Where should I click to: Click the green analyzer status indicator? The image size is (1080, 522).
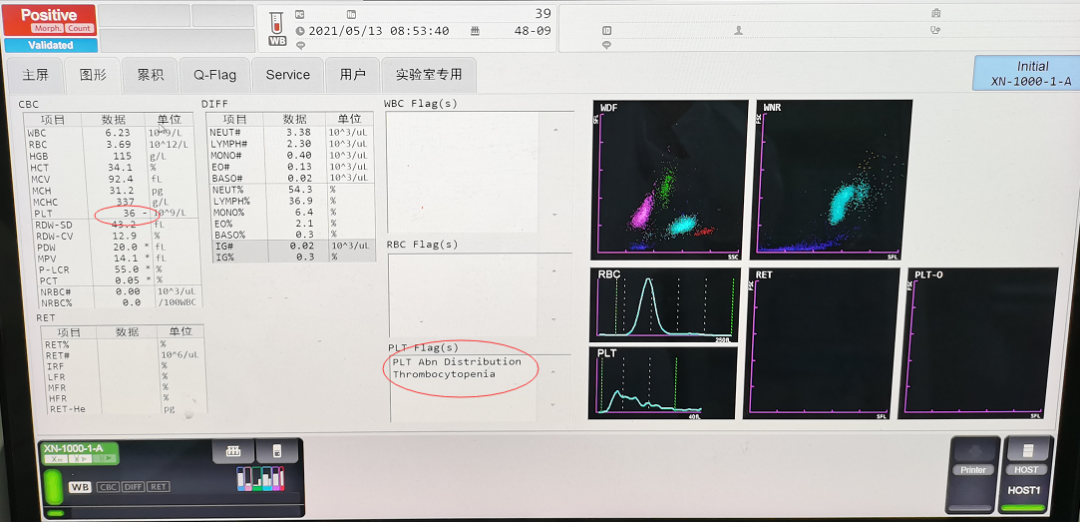pos(53,487)
